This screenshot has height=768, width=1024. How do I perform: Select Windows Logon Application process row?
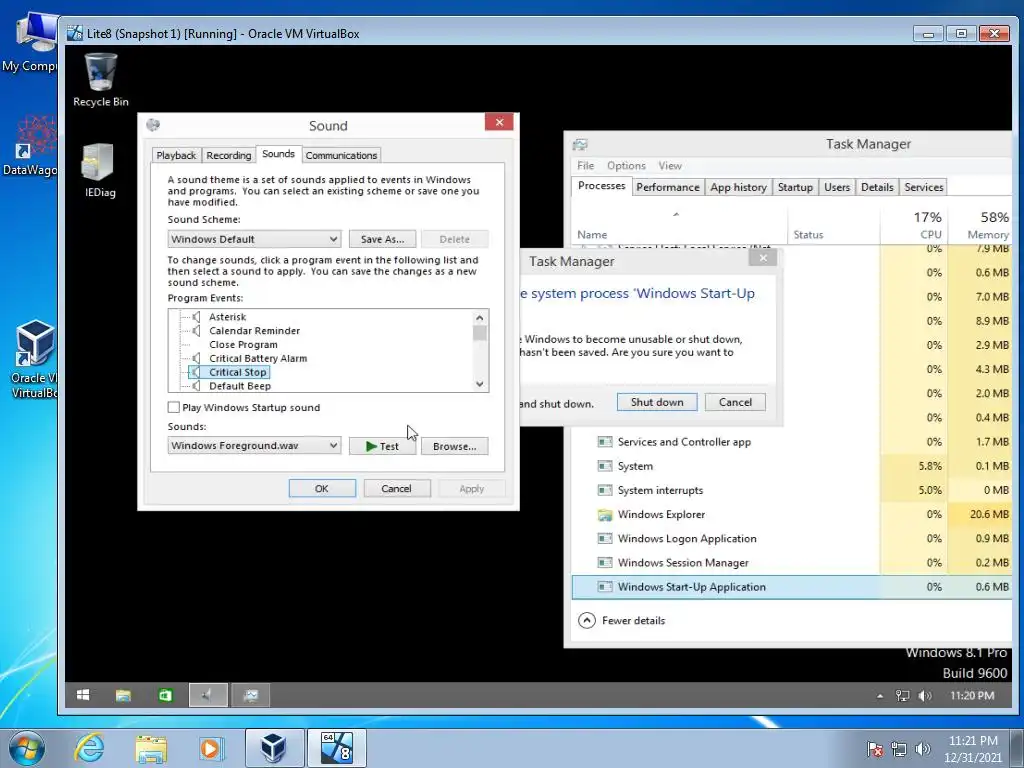click(792, 539)
